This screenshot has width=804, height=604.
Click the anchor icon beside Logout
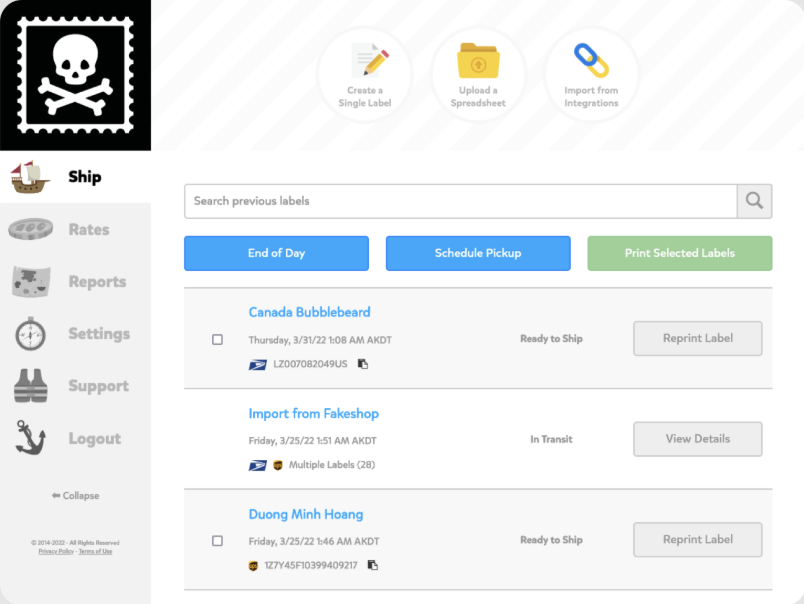pos(31,438)
